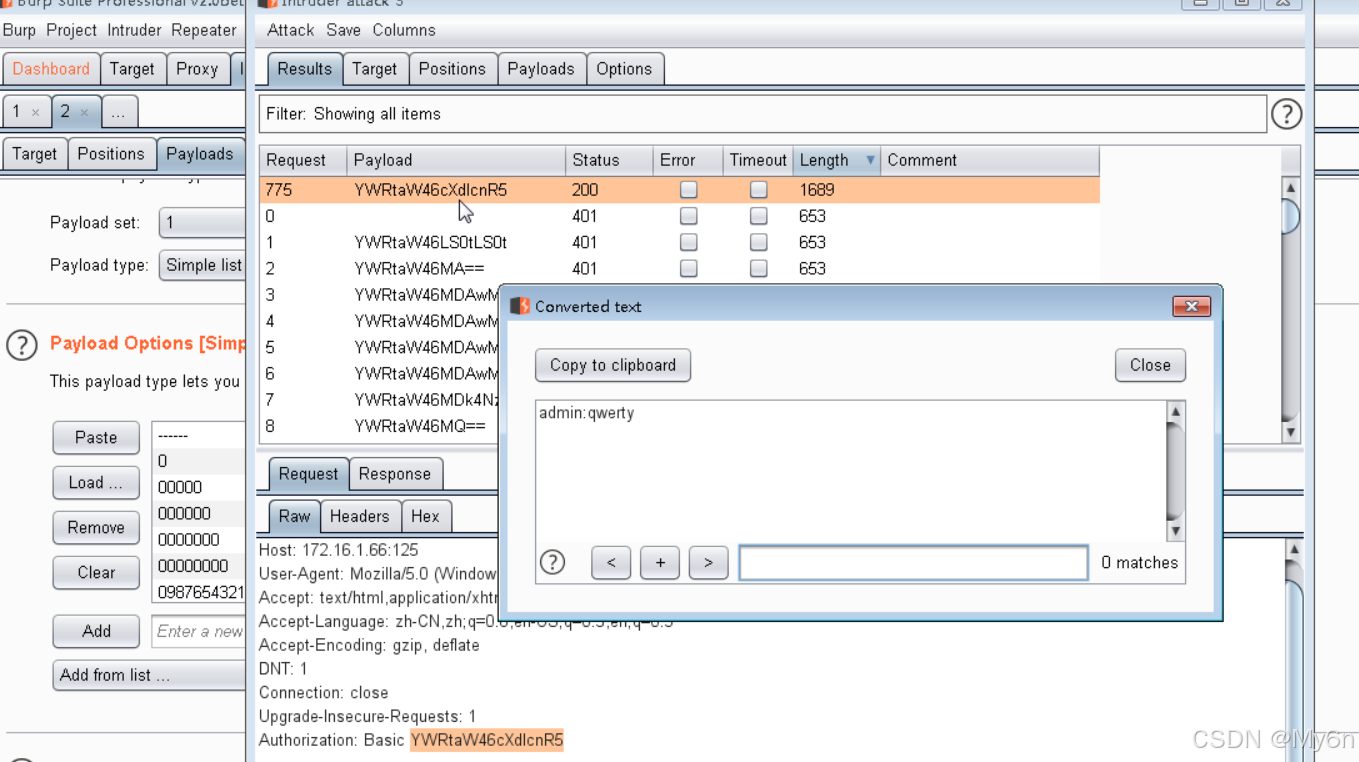The width and height of the screenshot is (1359, 762).
Task: Switch to the Results tab
Action: [304, 69]
